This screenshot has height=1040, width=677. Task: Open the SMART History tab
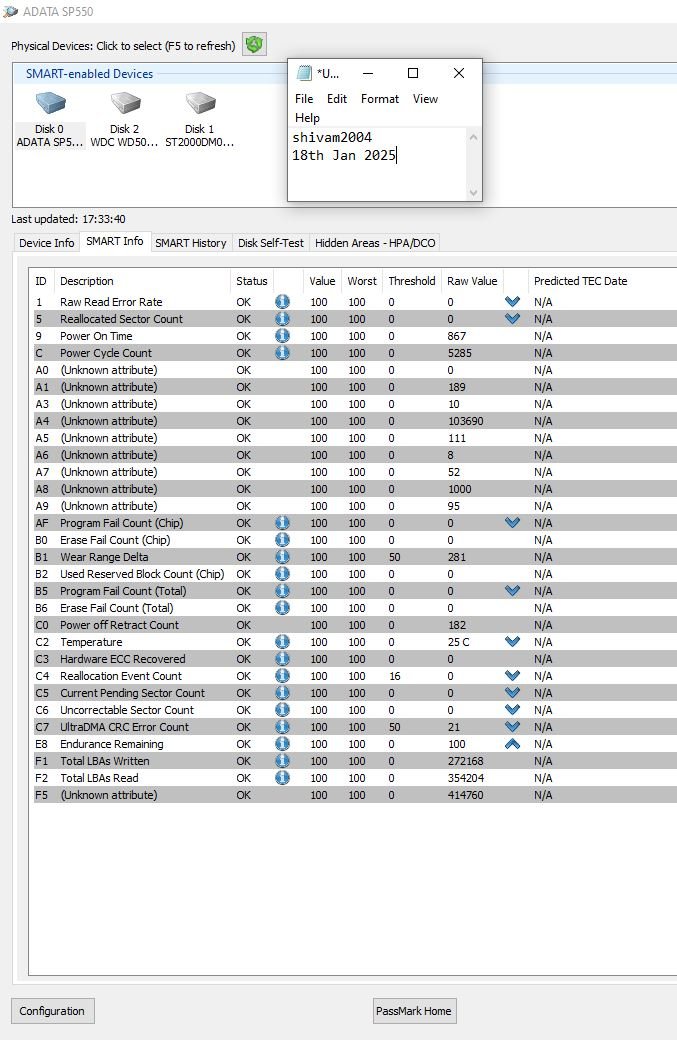click(190, 243)
